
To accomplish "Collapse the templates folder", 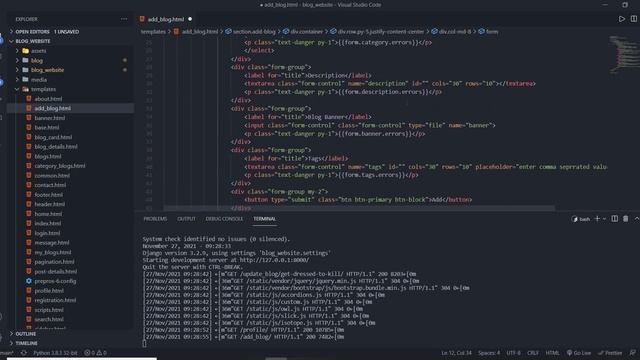I will click(43, 89).
